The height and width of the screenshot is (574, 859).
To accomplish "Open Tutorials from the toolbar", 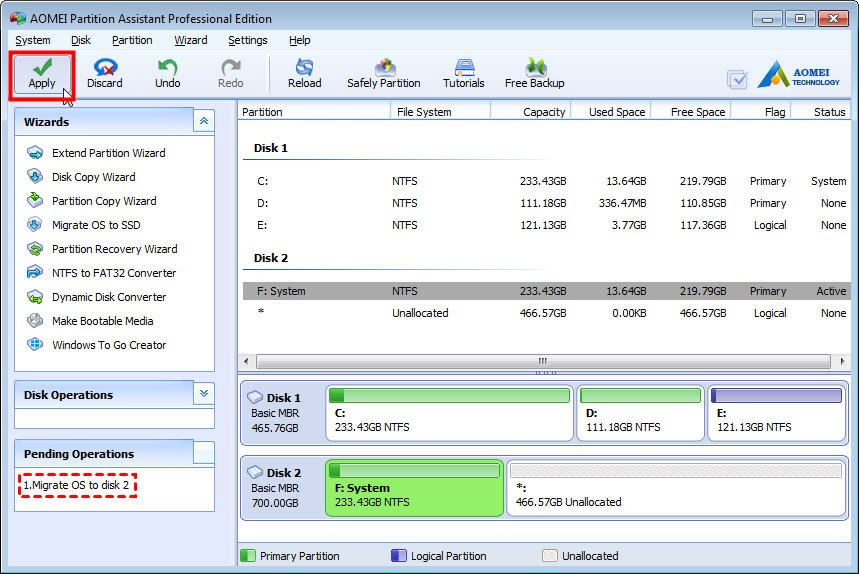I will click(463, 74).
